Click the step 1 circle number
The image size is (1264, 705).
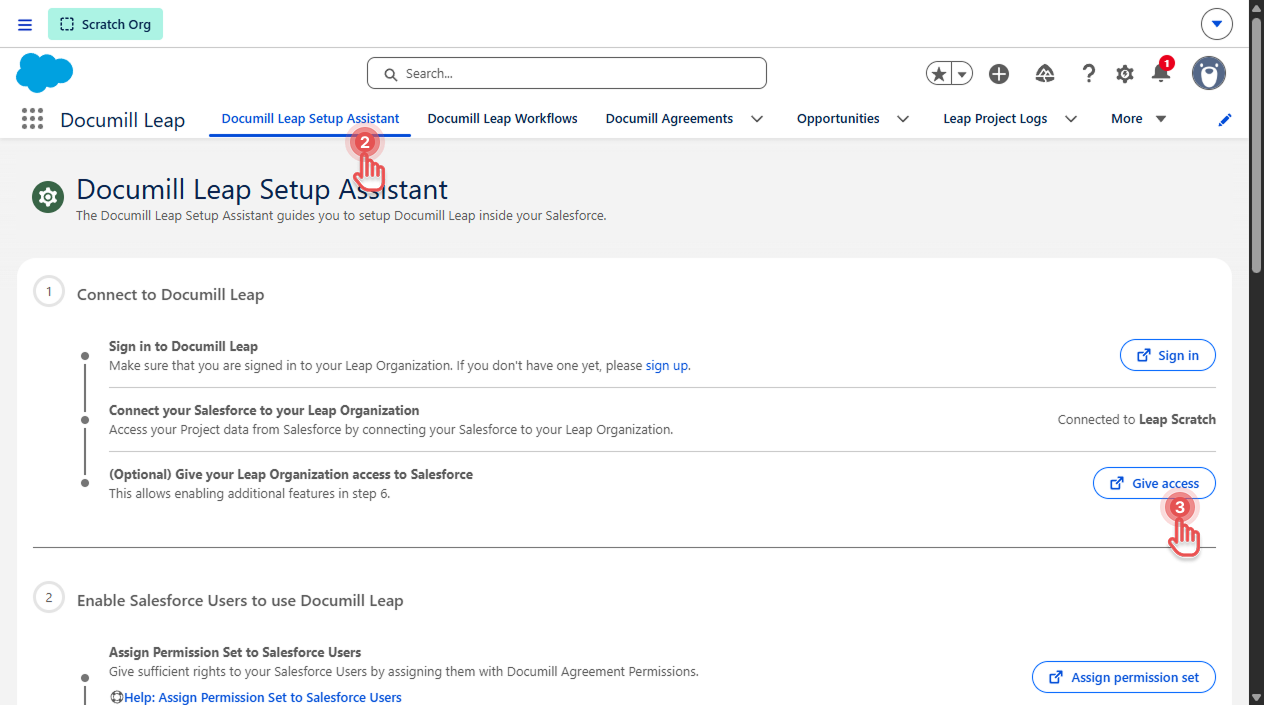48,292
